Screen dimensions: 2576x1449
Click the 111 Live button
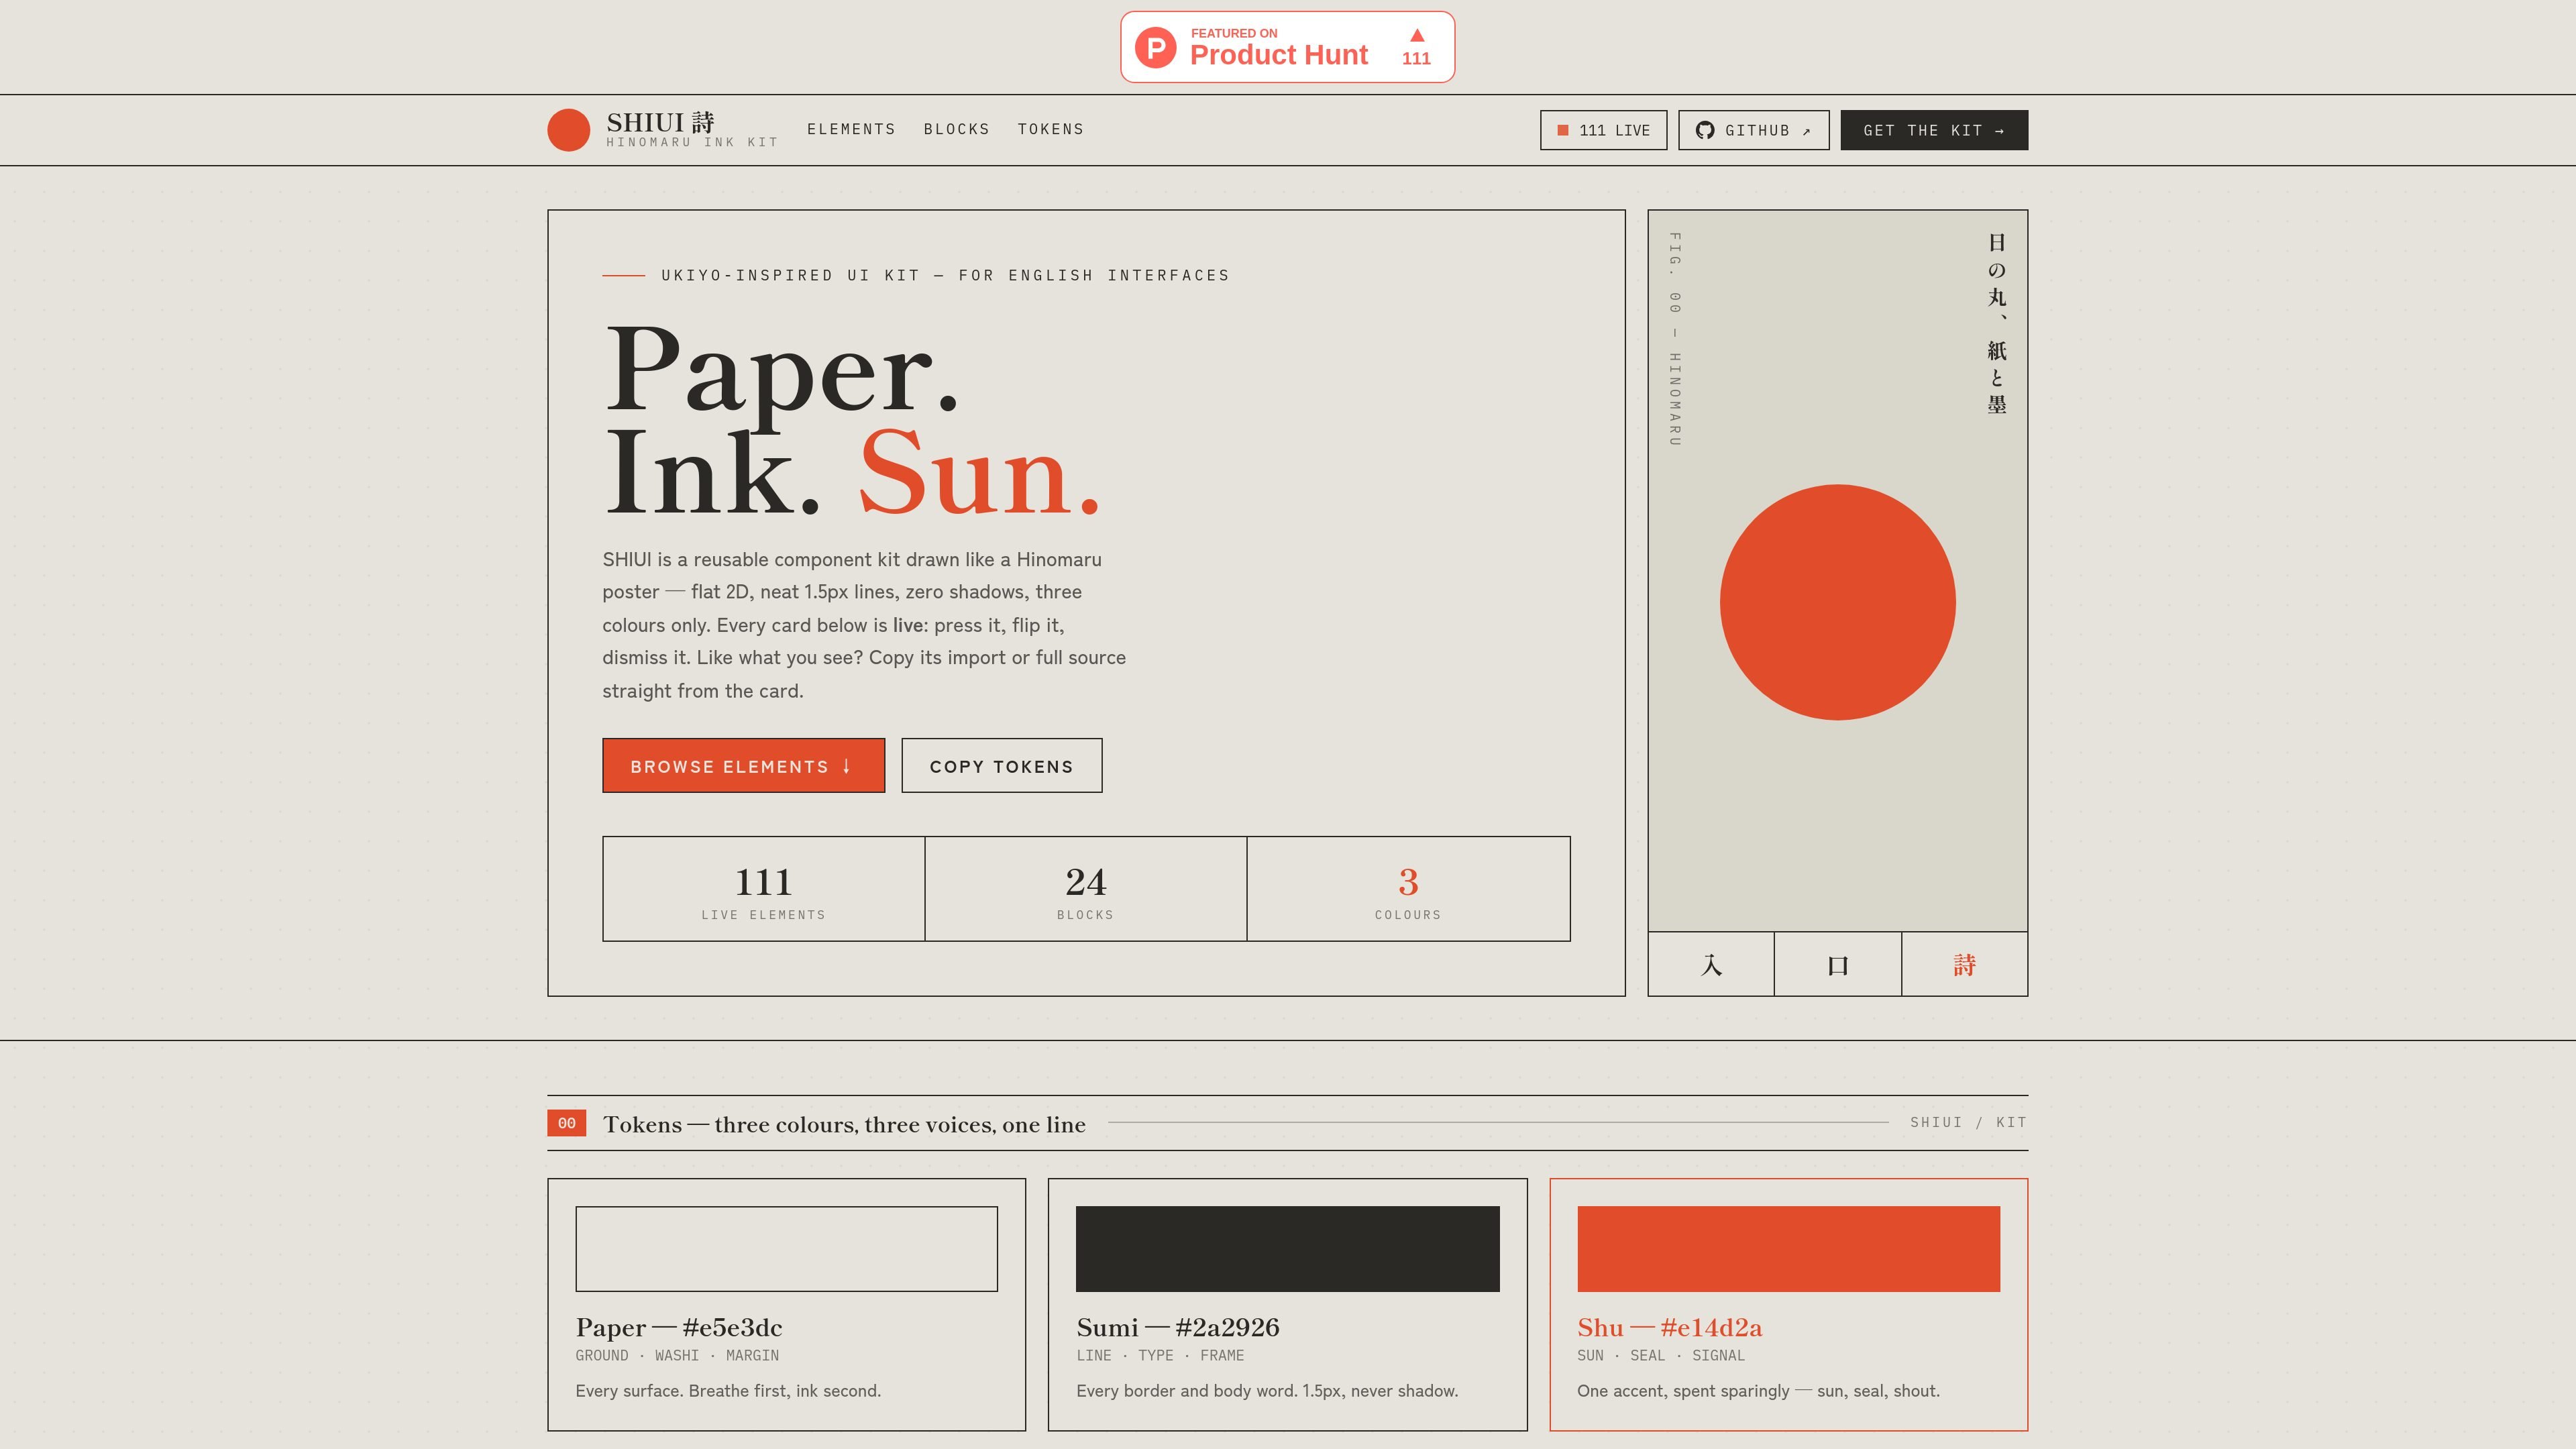[1603, 130]
